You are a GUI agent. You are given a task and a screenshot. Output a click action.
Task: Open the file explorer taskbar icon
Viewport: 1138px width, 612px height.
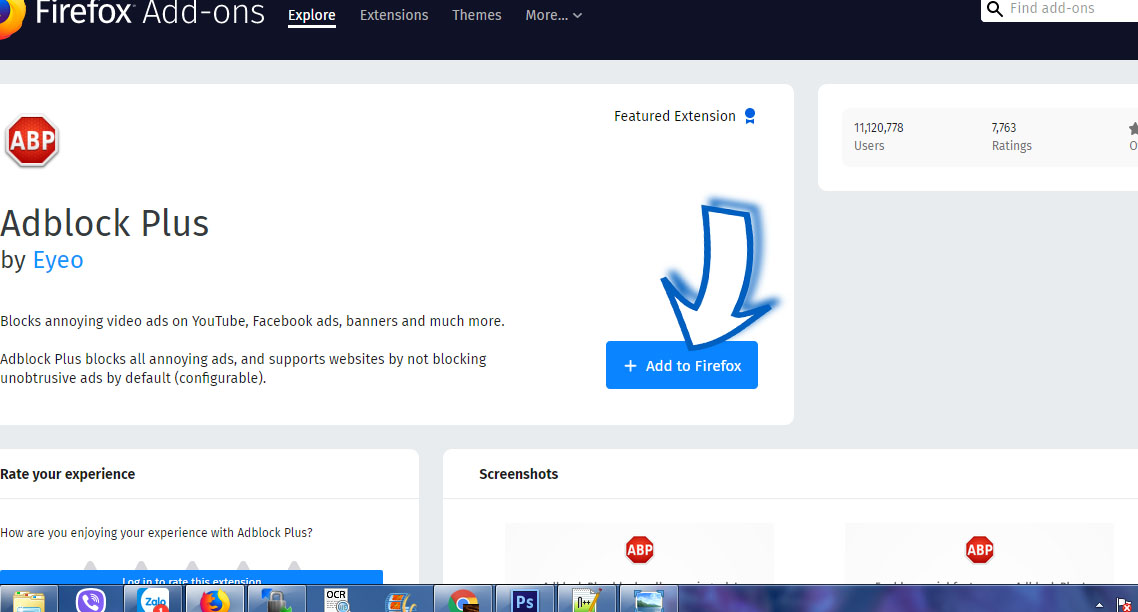pos(29,600)
